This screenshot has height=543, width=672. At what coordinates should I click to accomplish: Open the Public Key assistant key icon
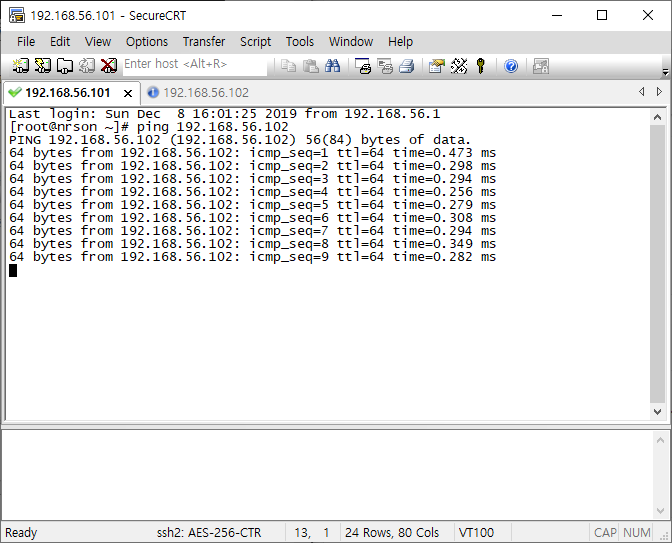[481, 66]
